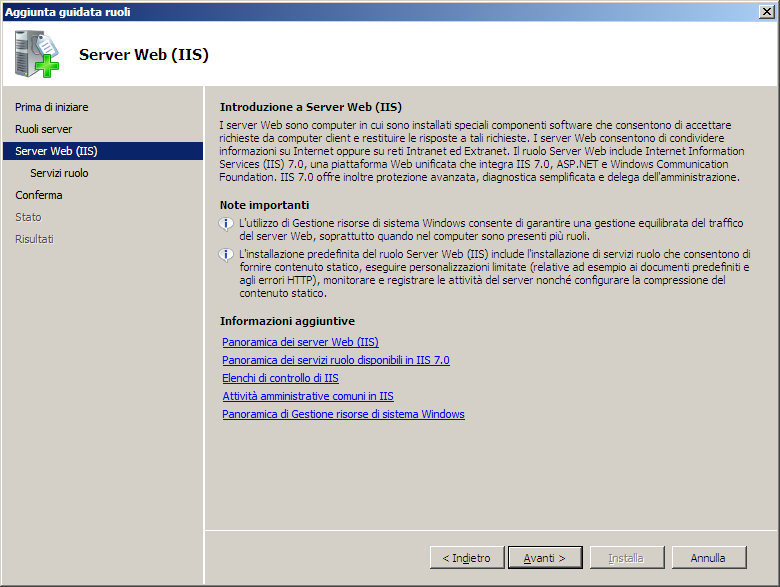Image resolution: width=780 pixels, height=587 pixels.
Task: Go back with Indietro button
Action: click(x=467, y=558)
